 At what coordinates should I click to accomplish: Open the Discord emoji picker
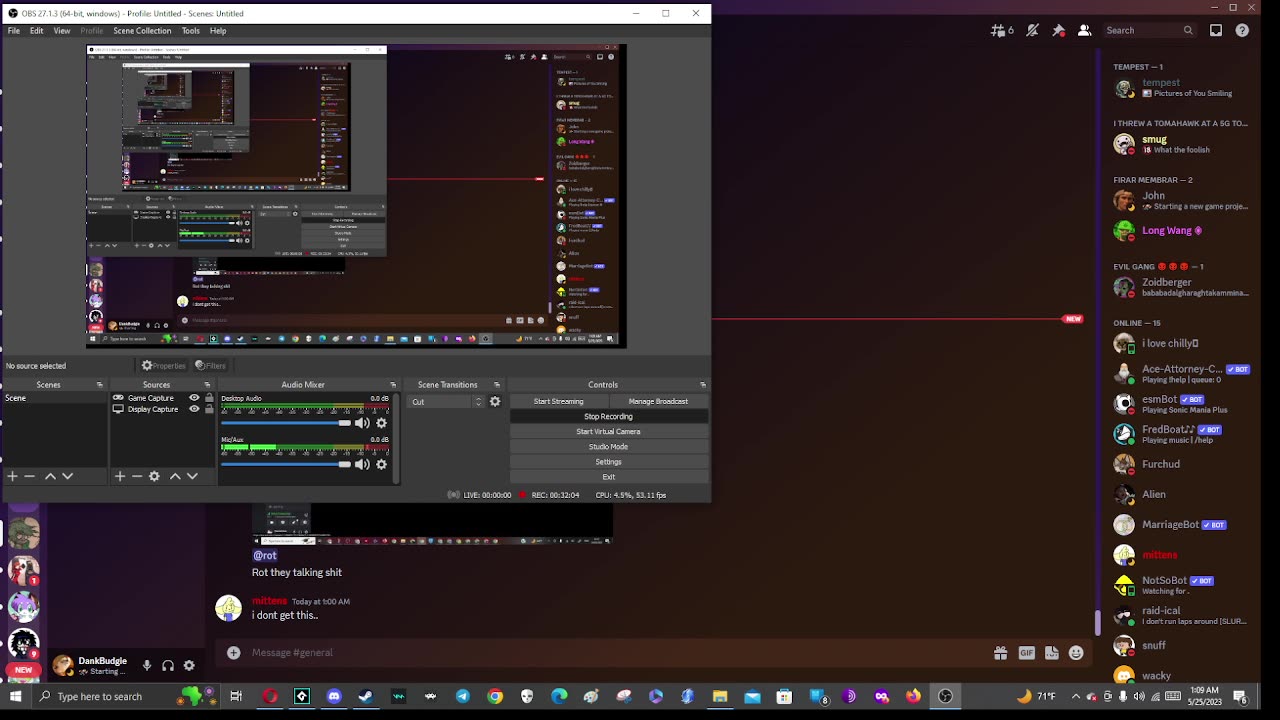(1076, 653)
